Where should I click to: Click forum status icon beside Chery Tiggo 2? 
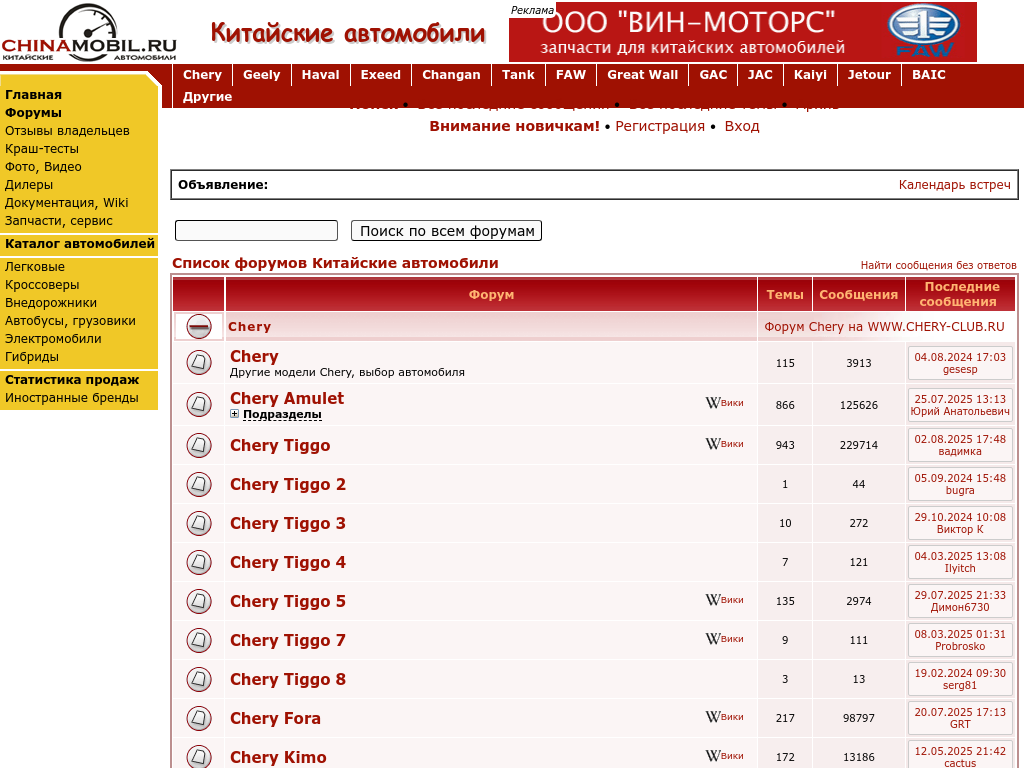pyautogui.click(x=199, y=484)
